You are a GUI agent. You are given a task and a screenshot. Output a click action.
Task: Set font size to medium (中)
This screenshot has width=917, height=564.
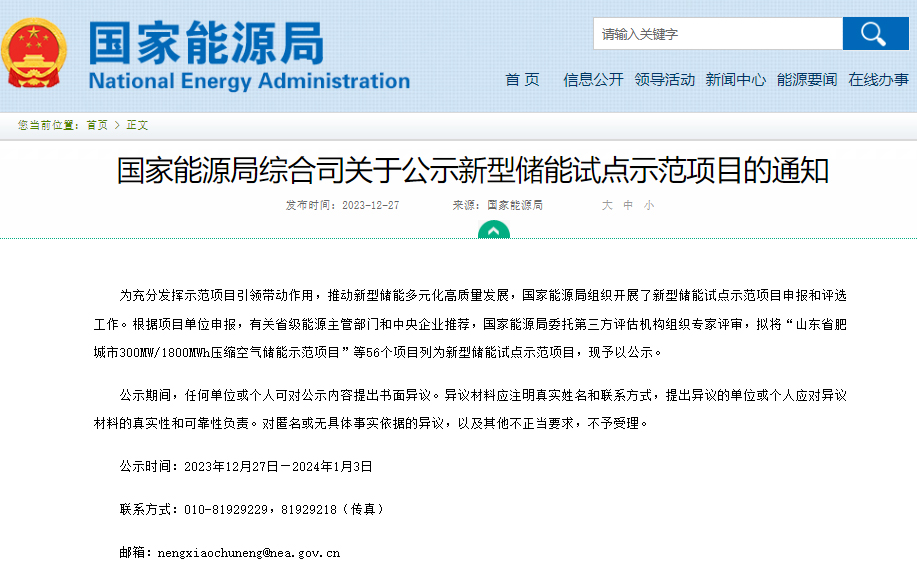[628, 205]
